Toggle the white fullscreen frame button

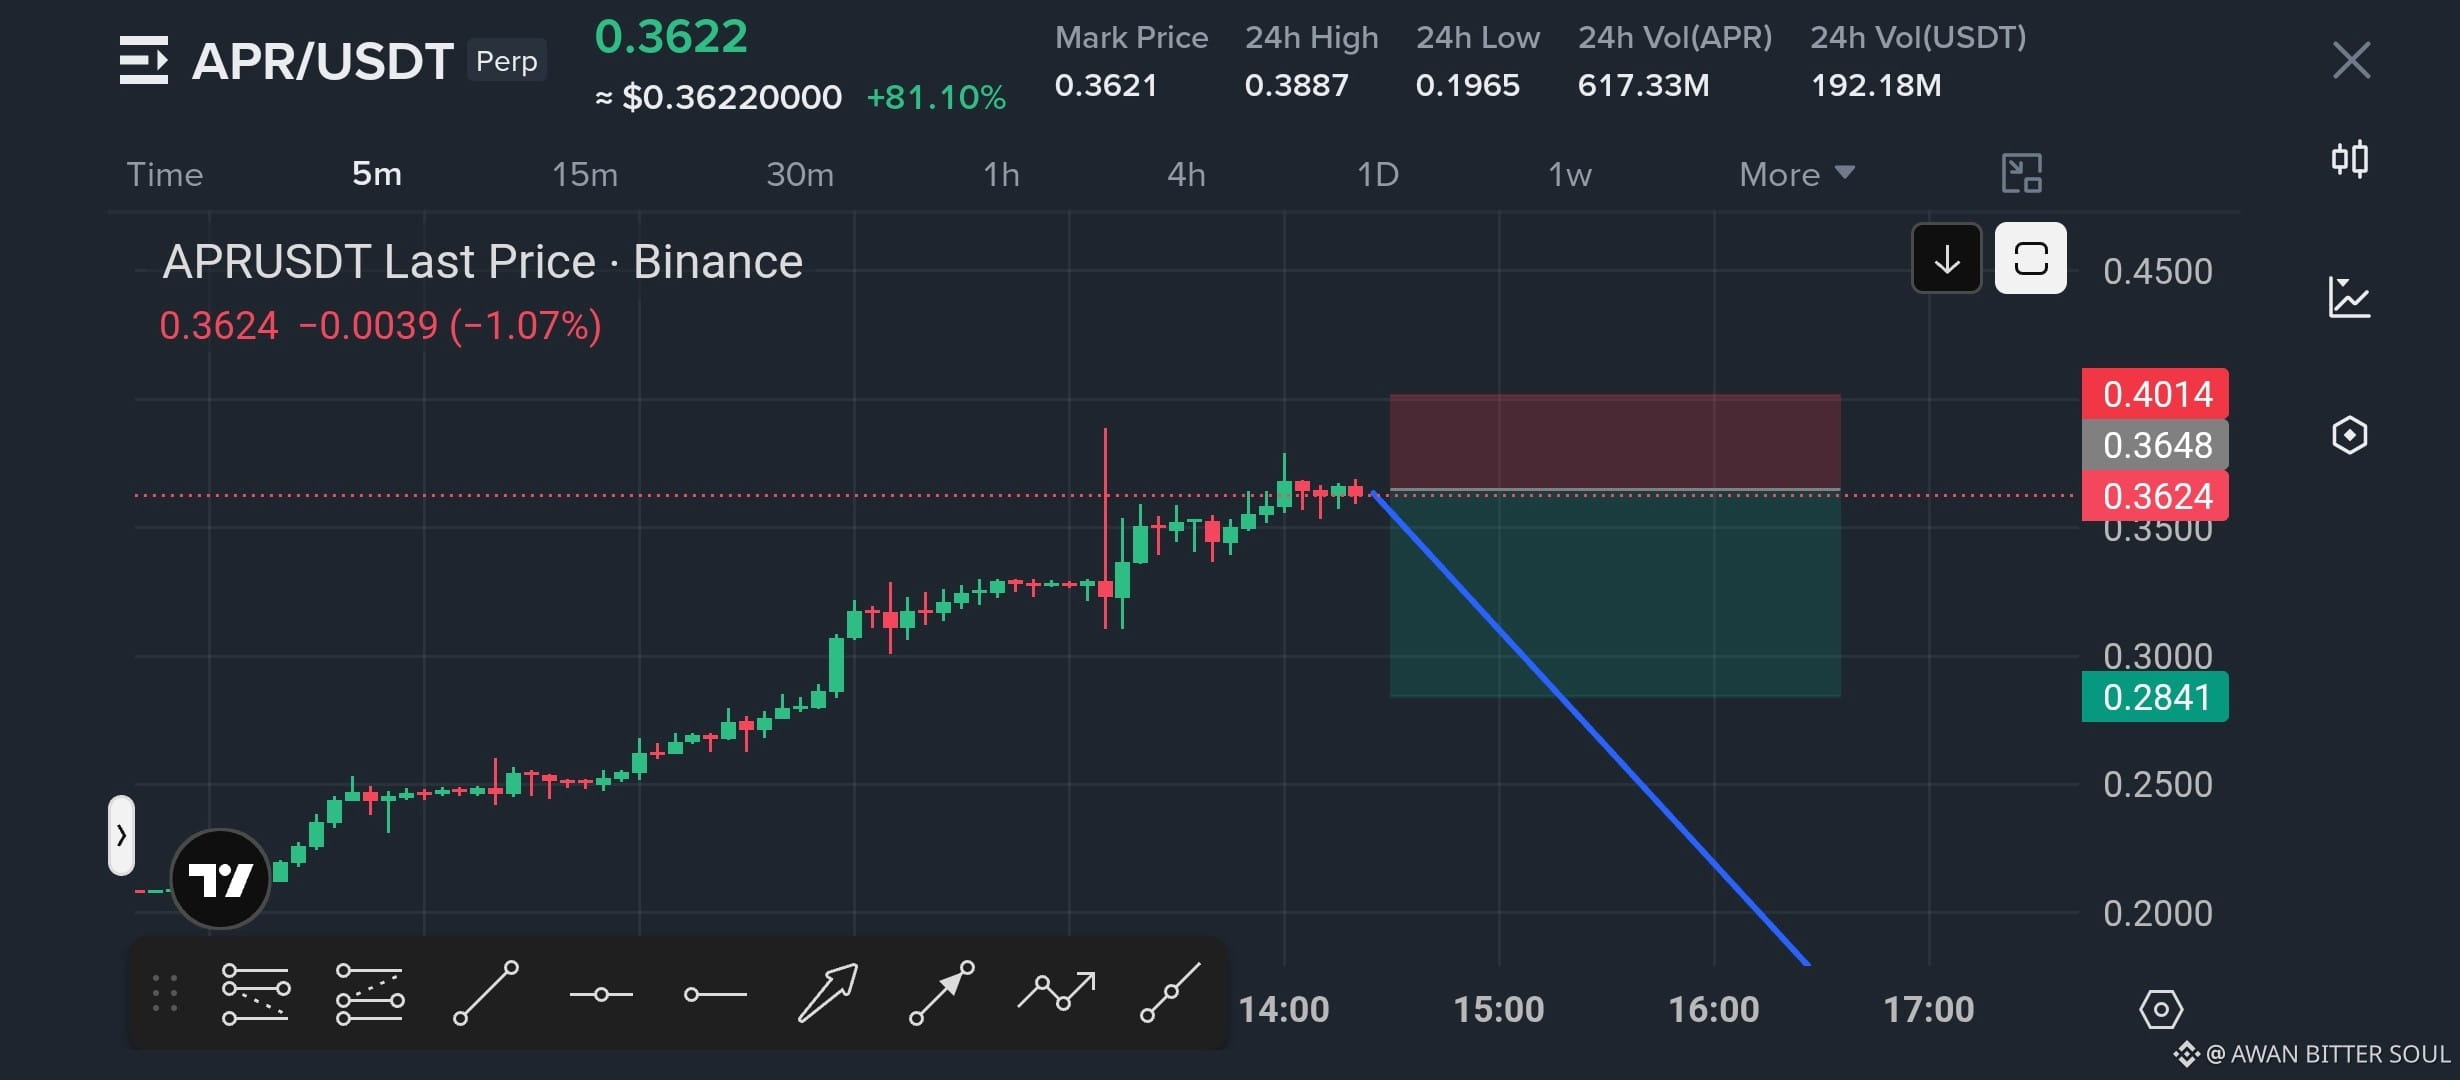click(2030, 259)
